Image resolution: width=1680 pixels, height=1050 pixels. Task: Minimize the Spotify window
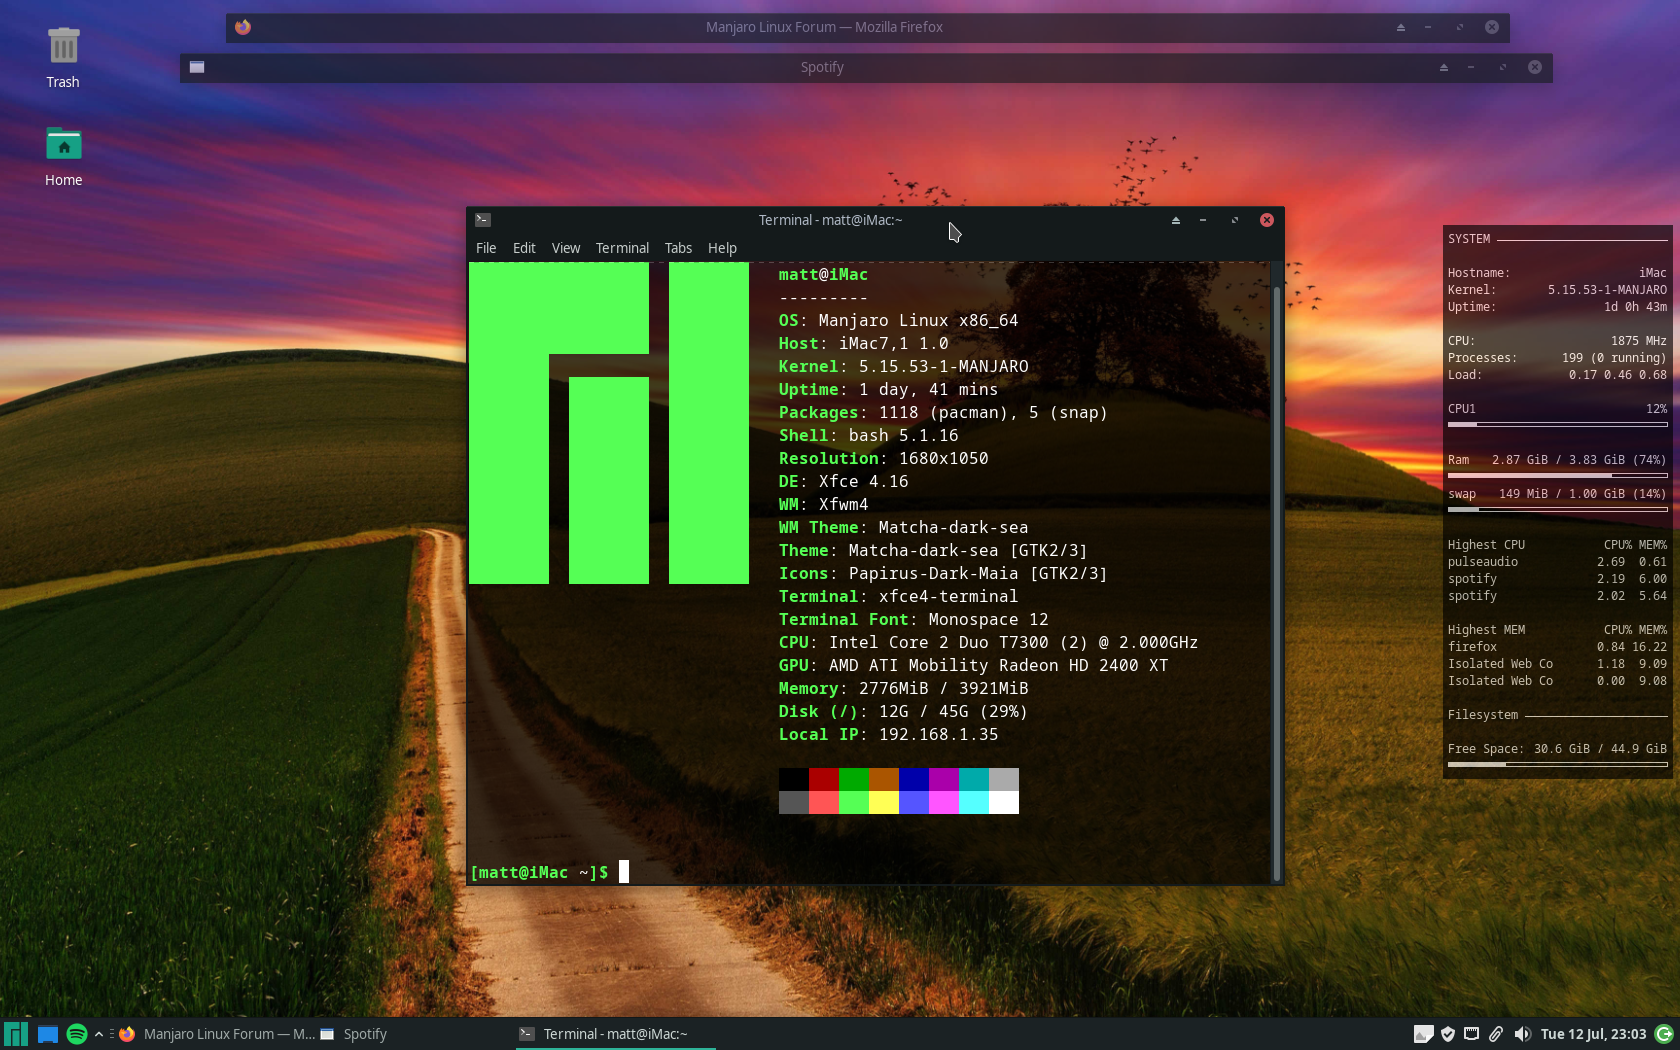(1471, 67)
